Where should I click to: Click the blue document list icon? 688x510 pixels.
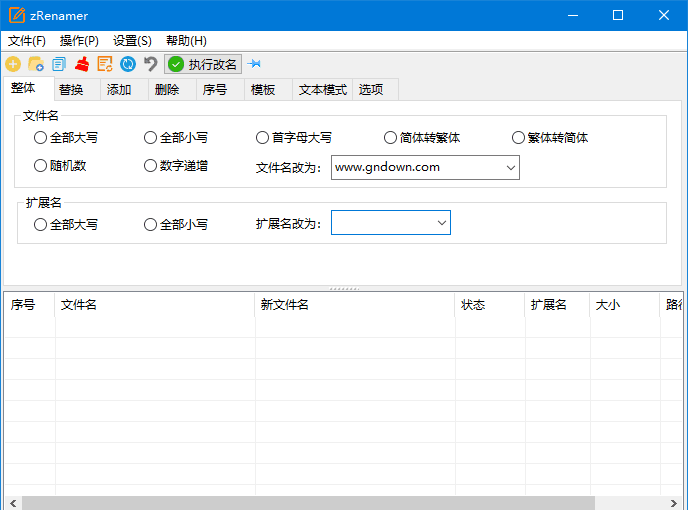click(x=59, y=64)
